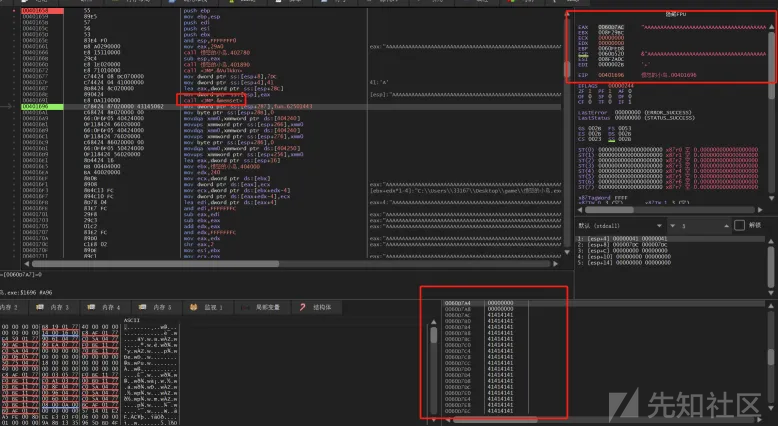Click the LastError ERROR_SUCCESS line

[636, 113]
